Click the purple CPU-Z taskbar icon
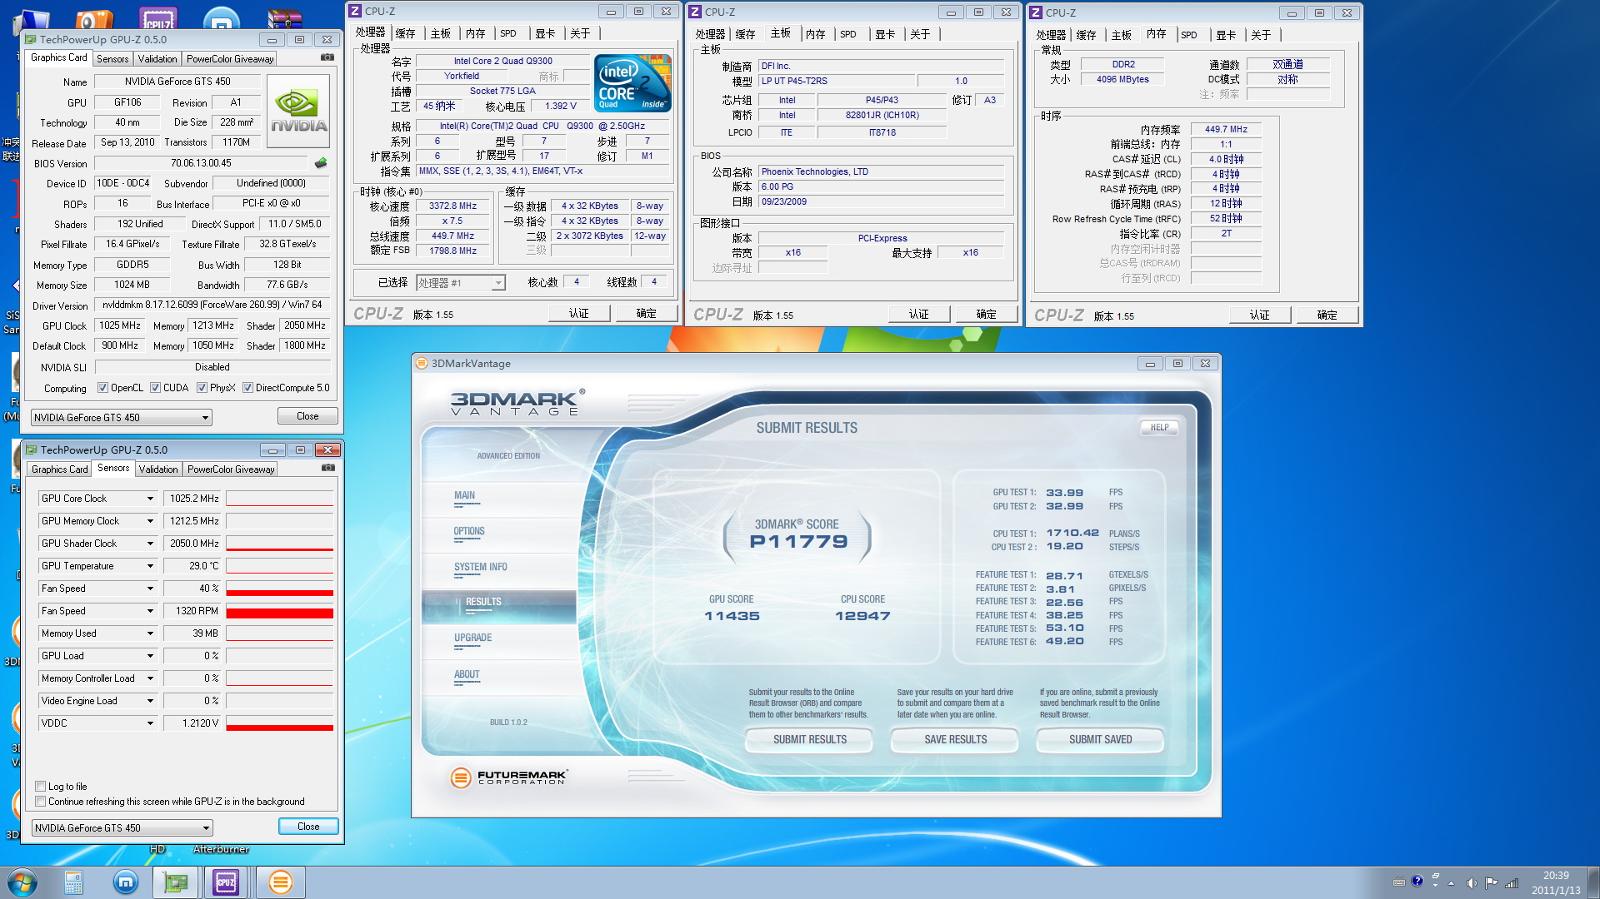 coord(227,882)
